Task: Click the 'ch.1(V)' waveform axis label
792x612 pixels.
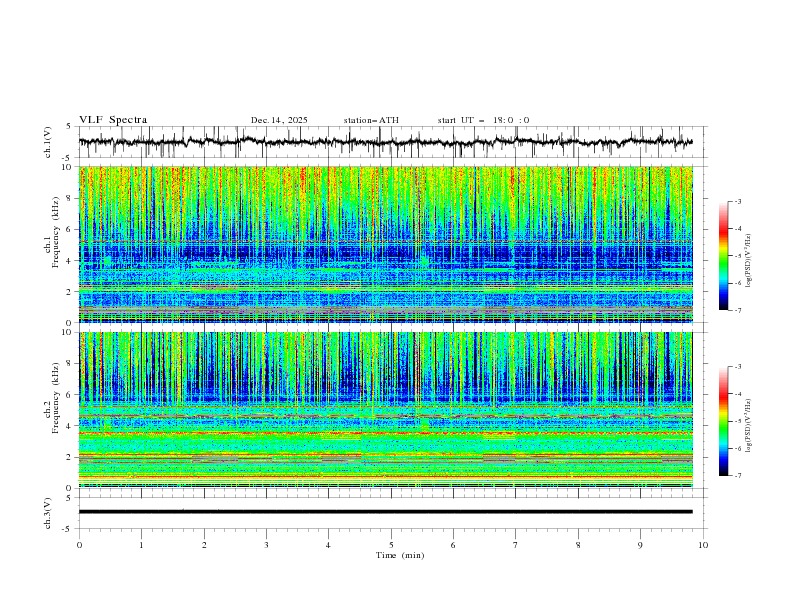Action: coord(48,142)
